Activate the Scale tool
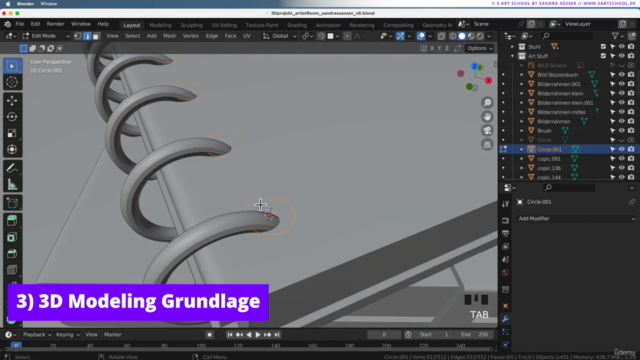Screen dimensions: 640x360 [x=12, y=133]
